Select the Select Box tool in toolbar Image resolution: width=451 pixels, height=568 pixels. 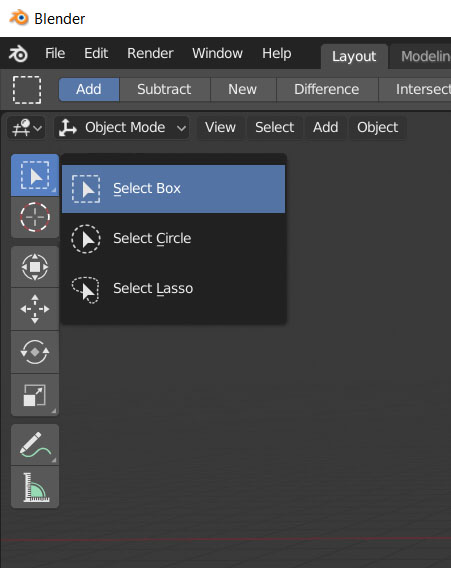tap(35, 175)
